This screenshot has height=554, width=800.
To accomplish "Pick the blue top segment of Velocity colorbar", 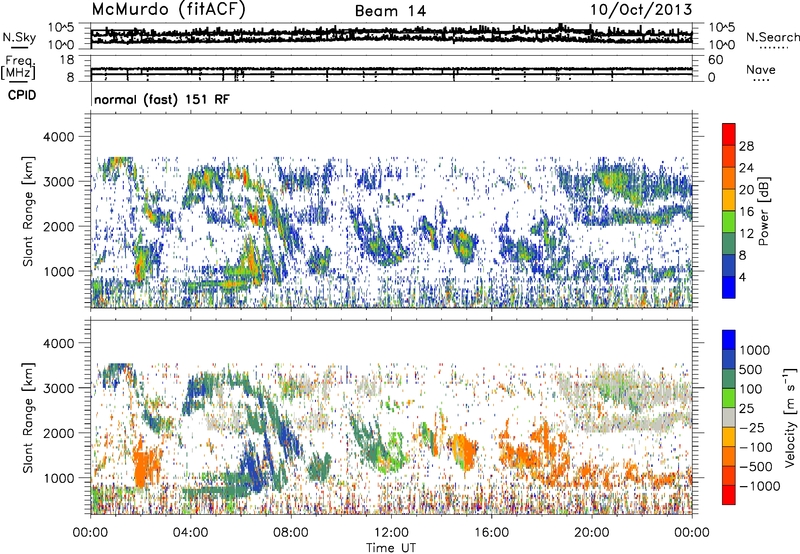I will (729, 340).
